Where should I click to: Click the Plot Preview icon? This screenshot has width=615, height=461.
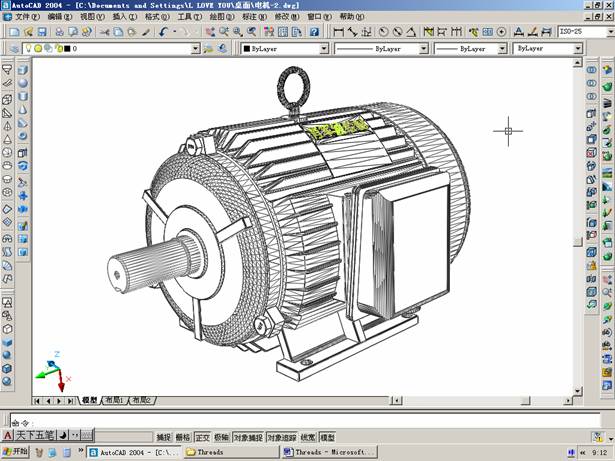point(73,32)
